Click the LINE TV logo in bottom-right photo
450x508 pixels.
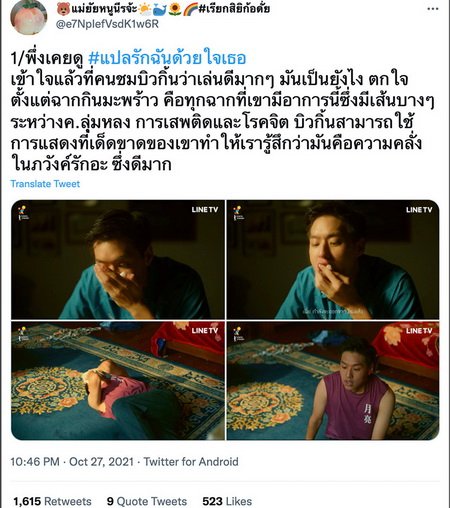(419, 331)
